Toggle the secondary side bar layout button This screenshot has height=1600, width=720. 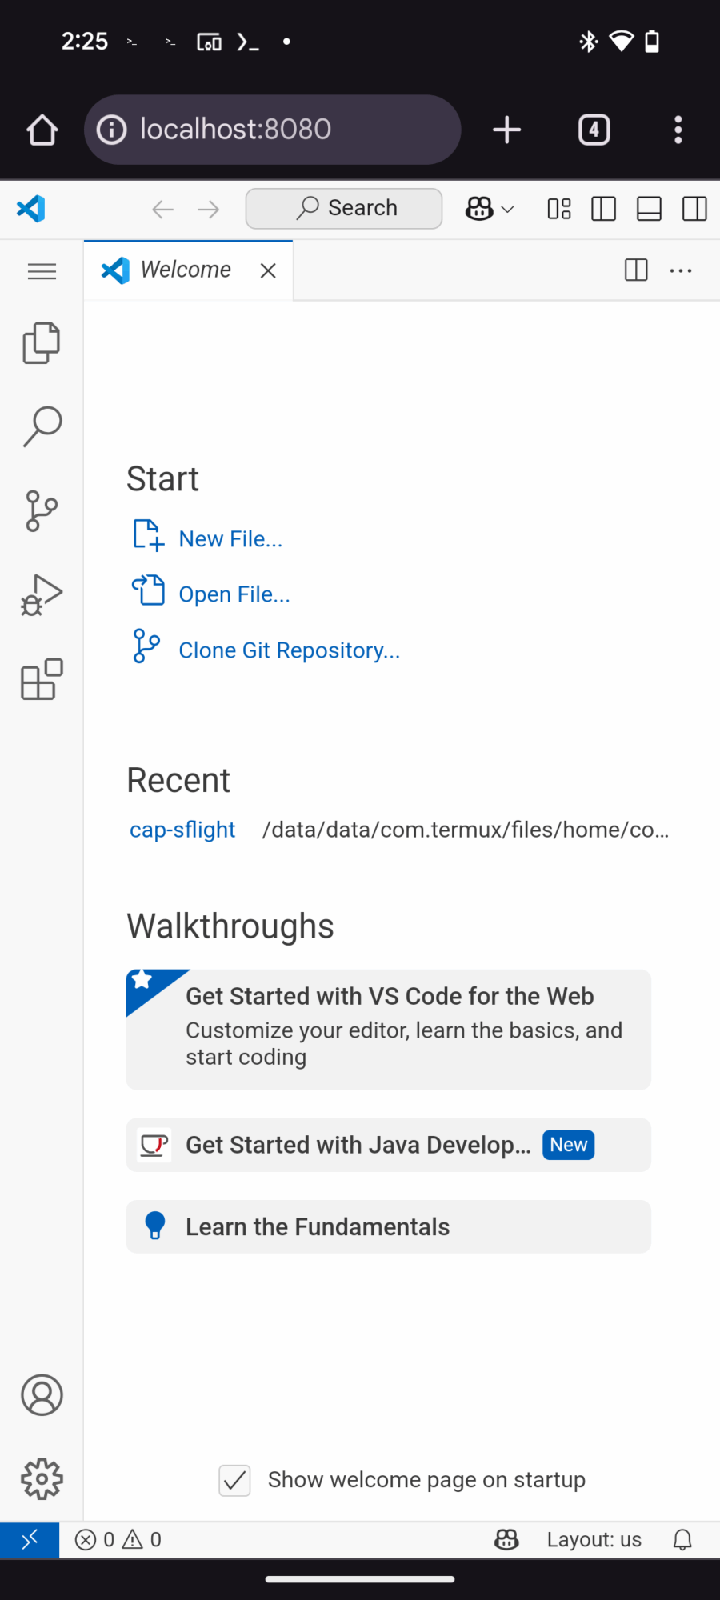(694, 208)
